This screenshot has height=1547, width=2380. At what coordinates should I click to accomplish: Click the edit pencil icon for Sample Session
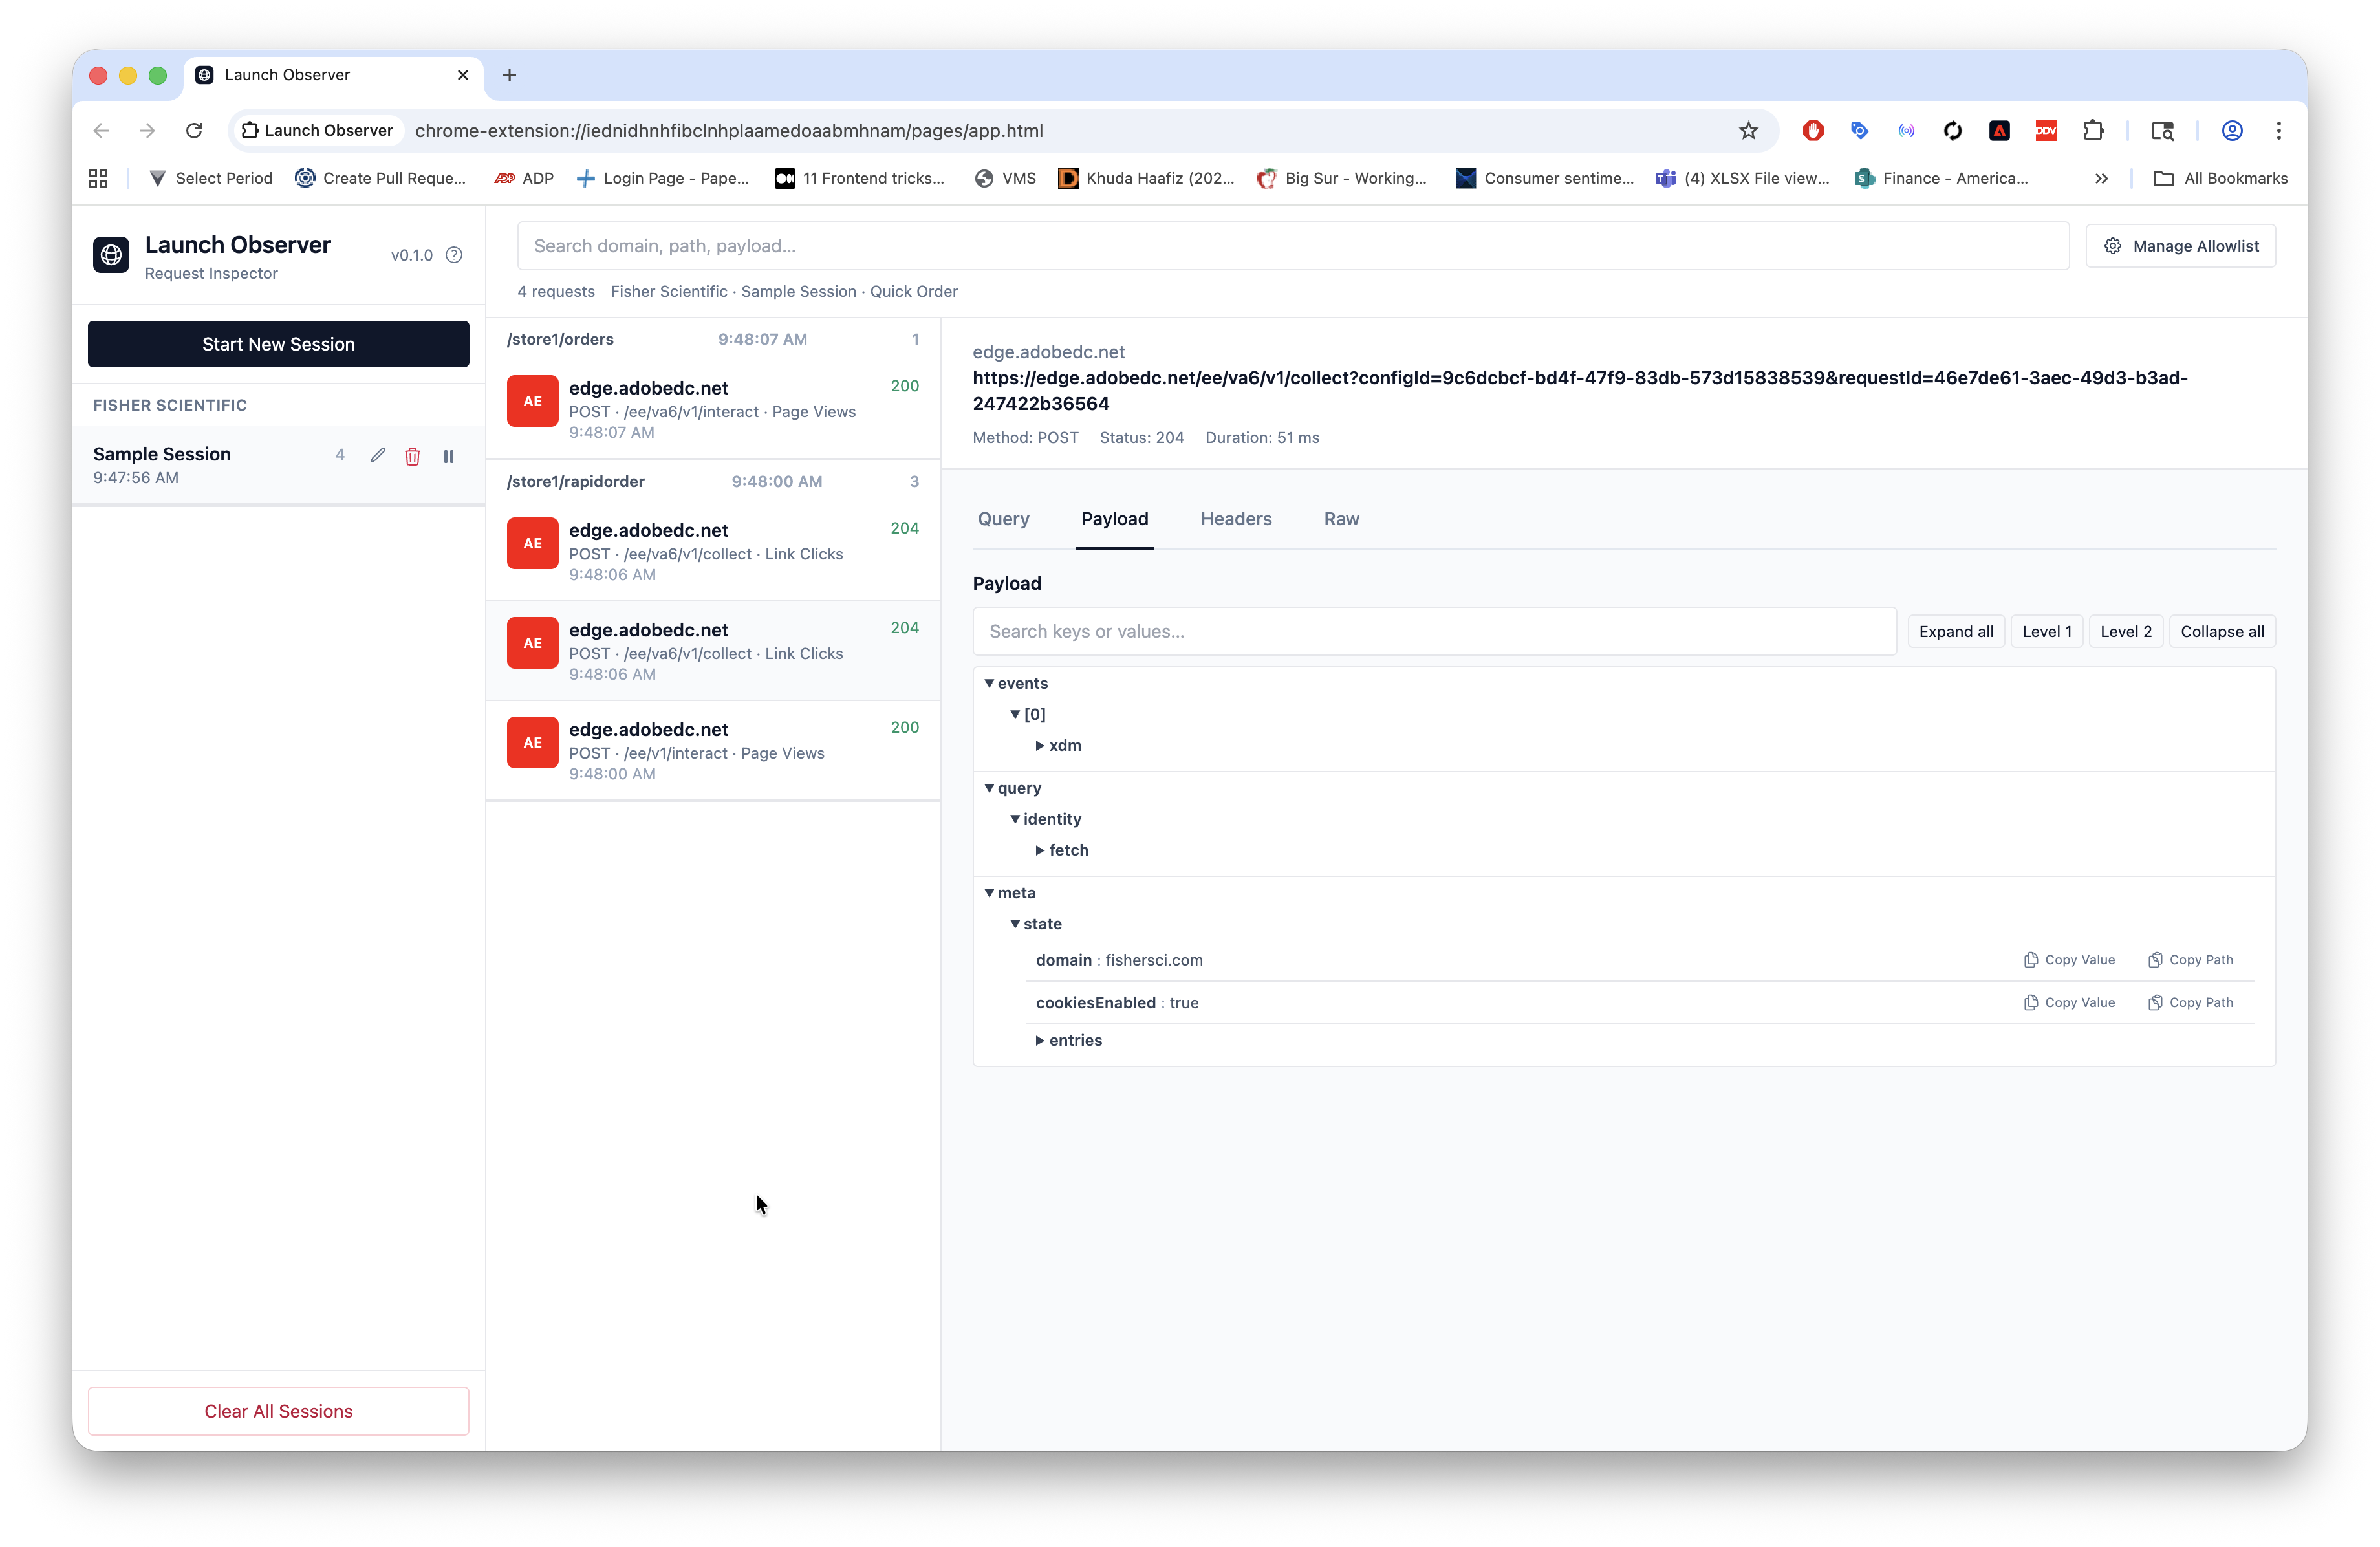[x=377, y=456]
